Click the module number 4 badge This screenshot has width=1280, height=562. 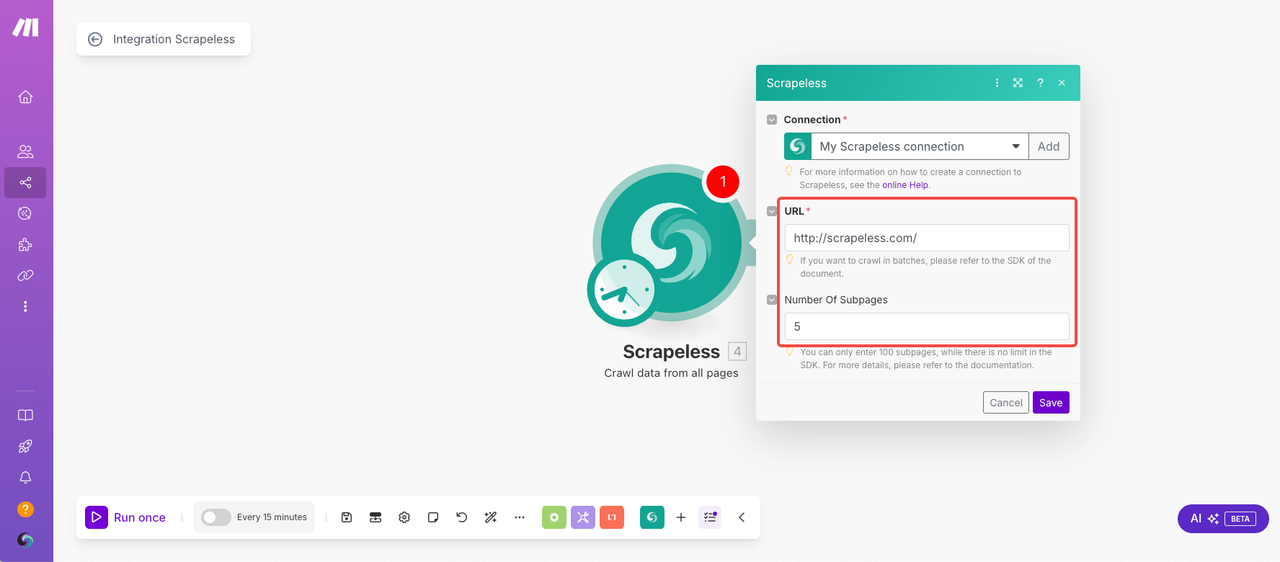tap(737, 351)
